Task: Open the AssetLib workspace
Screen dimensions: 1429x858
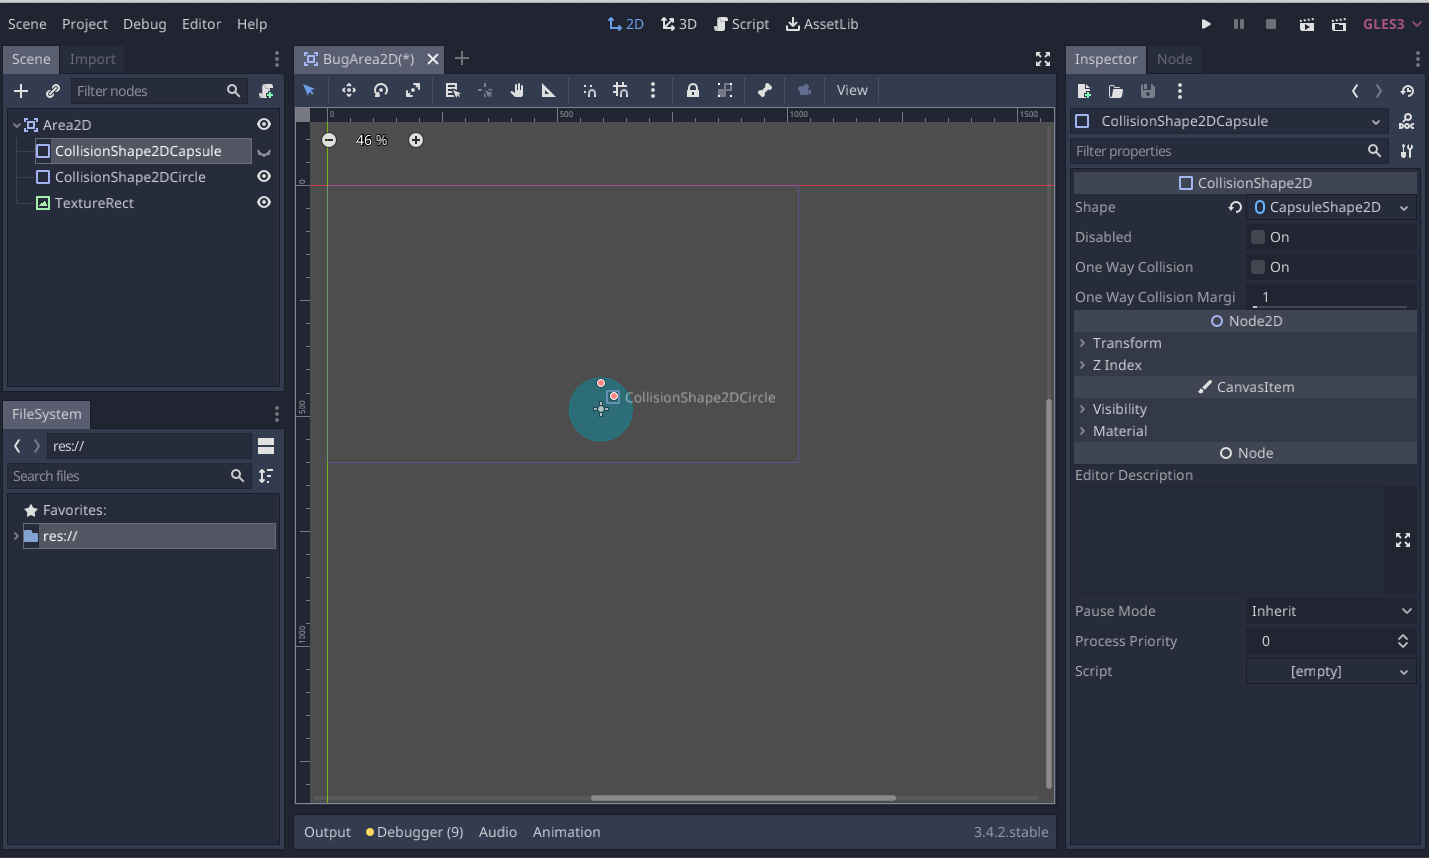Action: pos(822,24)
